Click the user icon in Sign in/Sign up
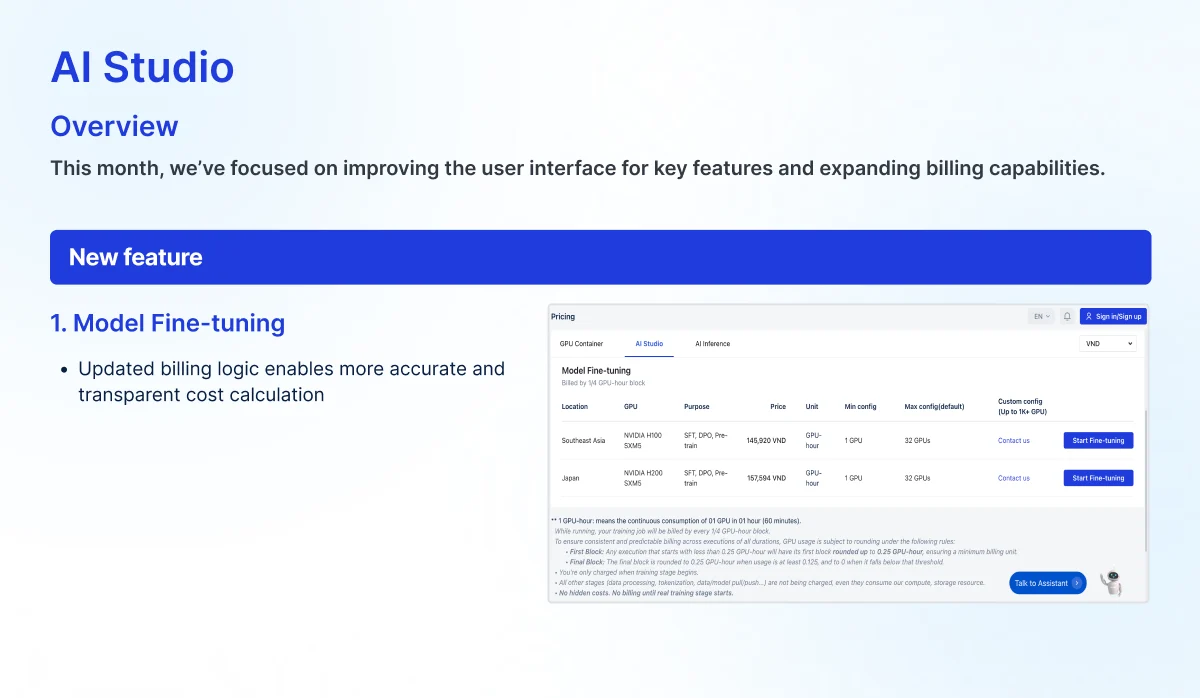 tap(1089, 317)
